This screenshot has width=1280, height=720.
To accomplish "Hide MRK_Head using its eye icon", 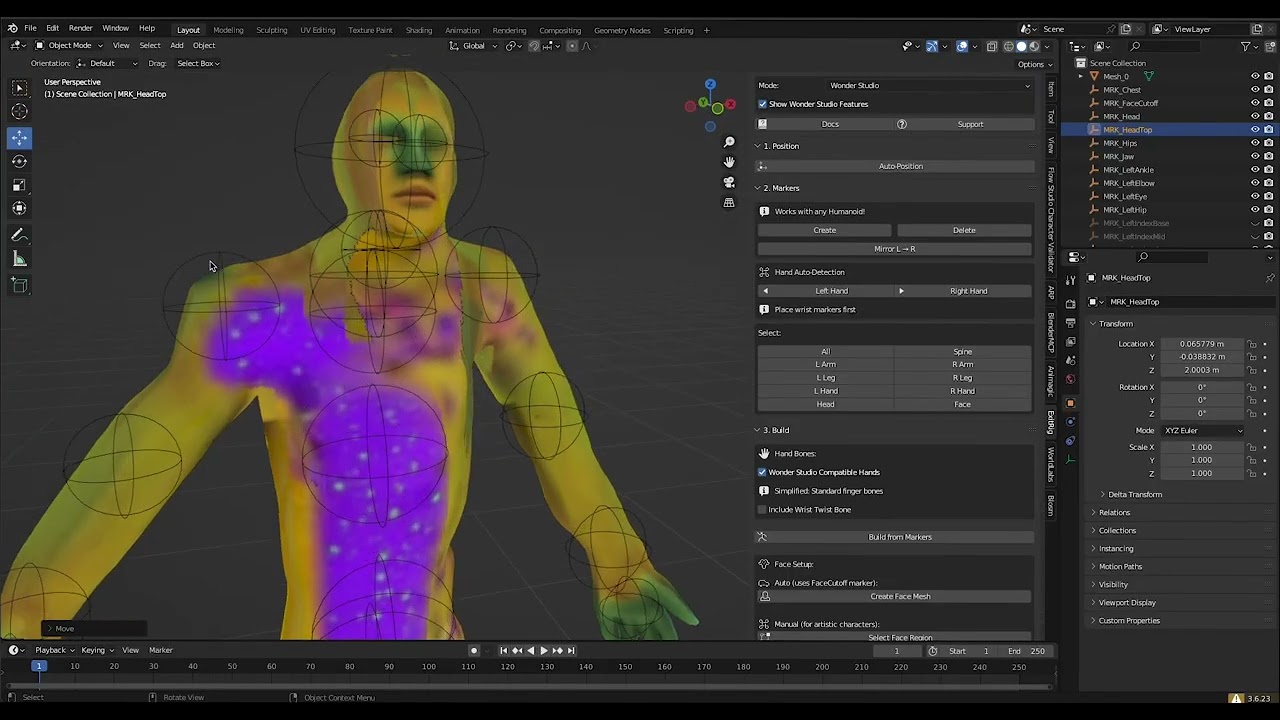I will [x=1255, y=116].
